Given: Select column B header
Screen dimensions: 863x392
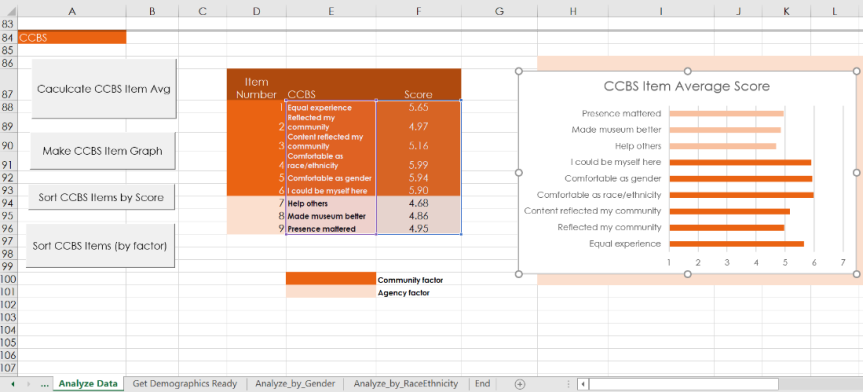Looking at the screenshot, I should (x=152, y=11).
